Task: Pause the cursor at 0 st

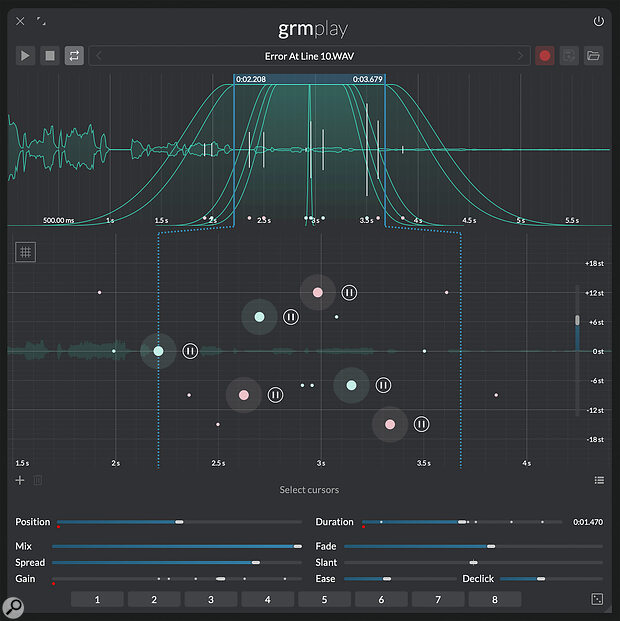Action: pos(190,351)
